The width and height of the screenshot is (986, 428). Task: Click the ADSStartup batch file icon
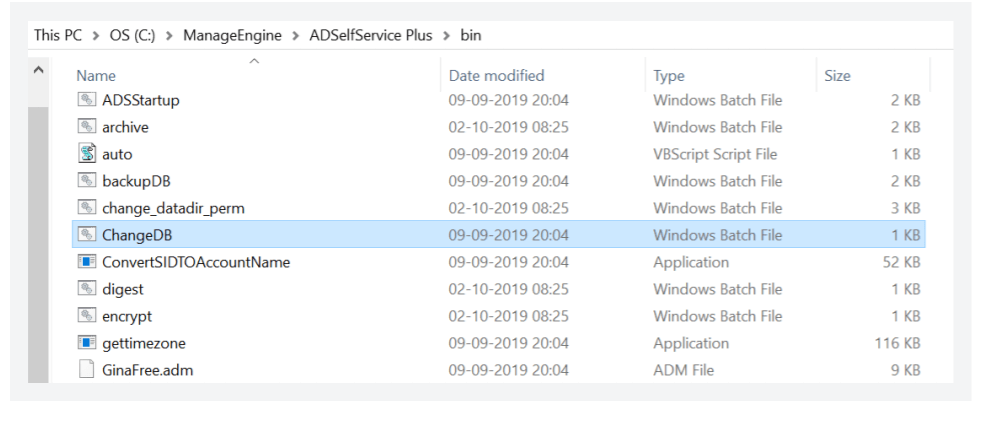coord(87,100)
